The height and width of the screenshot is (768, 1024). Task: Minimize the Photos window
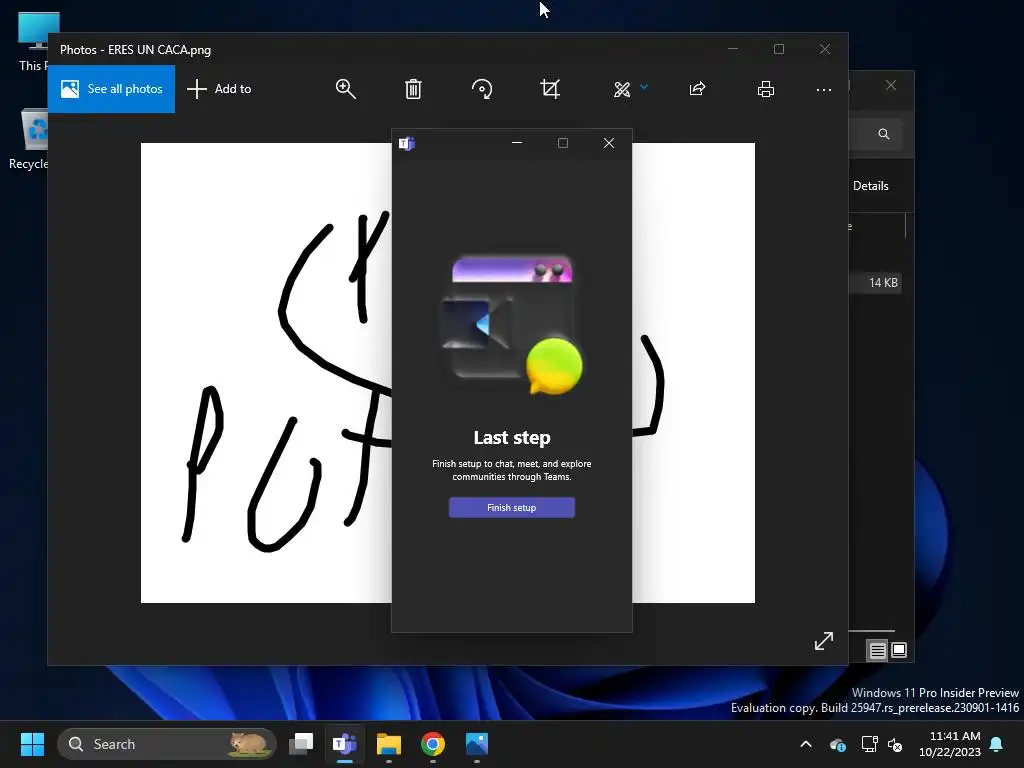pyautogui.click(x=733, y=49)
